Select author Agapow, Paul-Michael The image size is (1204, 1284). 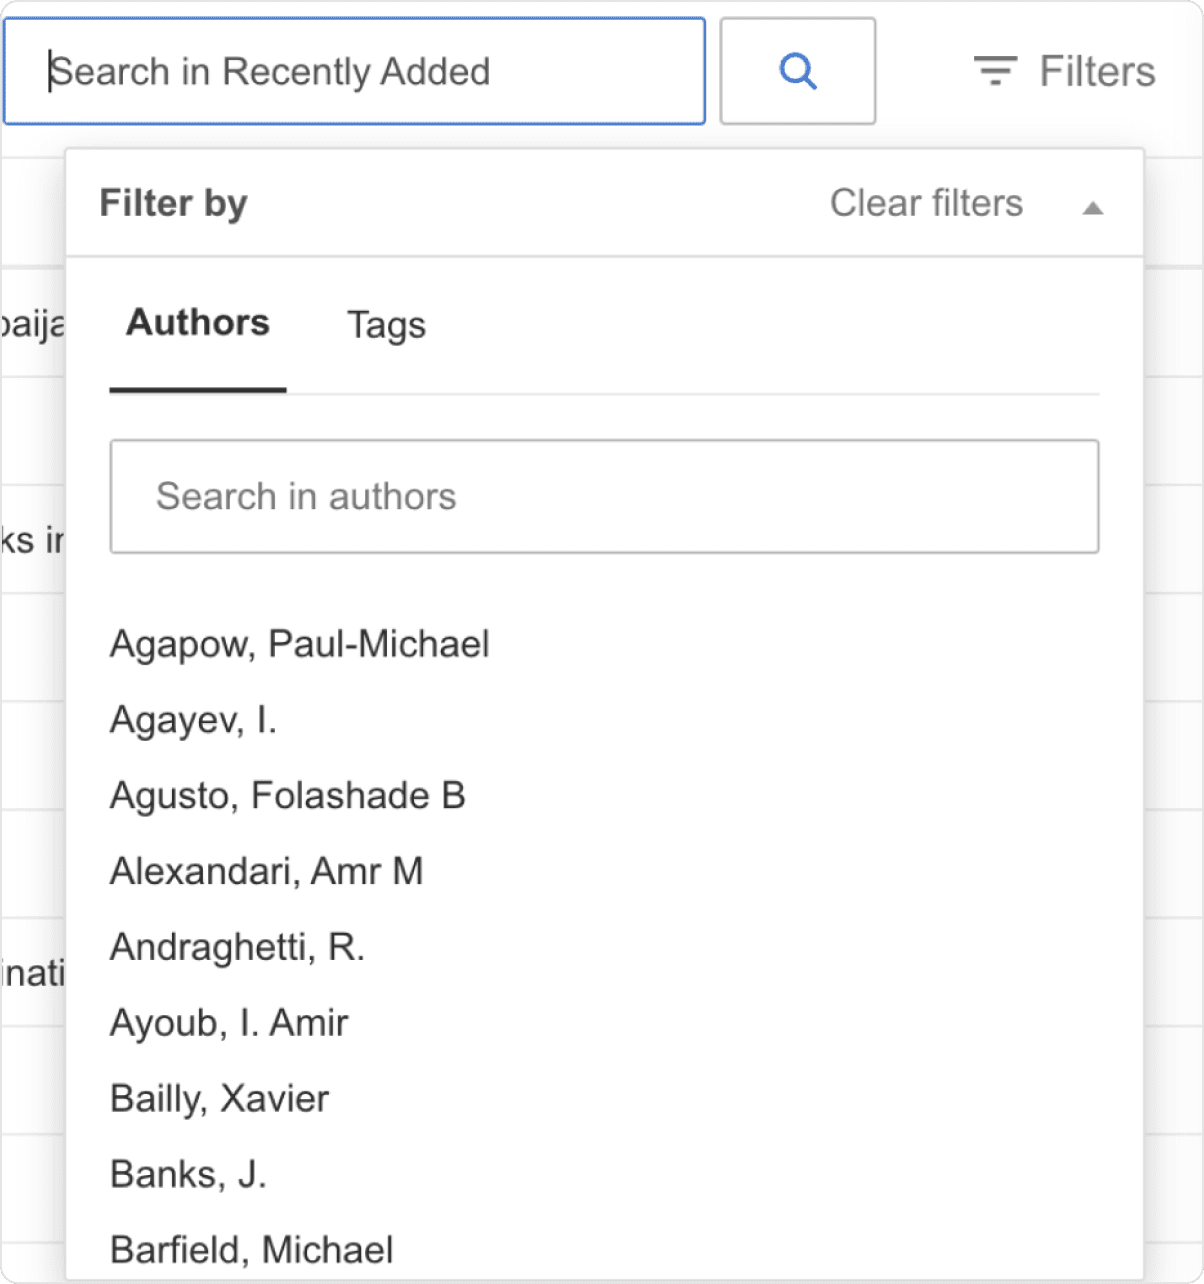click(299, 644)
